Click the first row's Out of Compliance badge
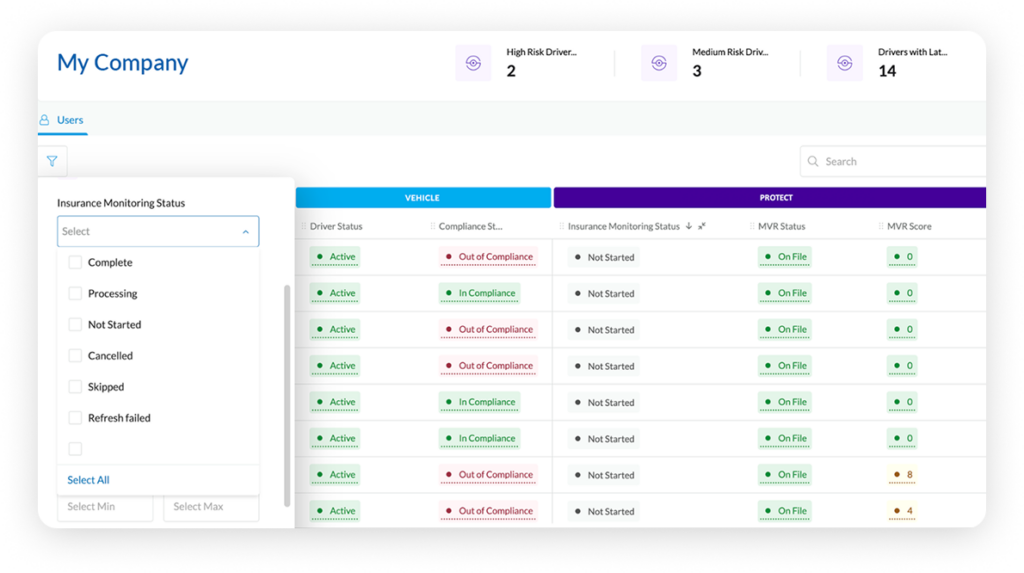Screen dimensions: 1024x573 pos(488,257)
